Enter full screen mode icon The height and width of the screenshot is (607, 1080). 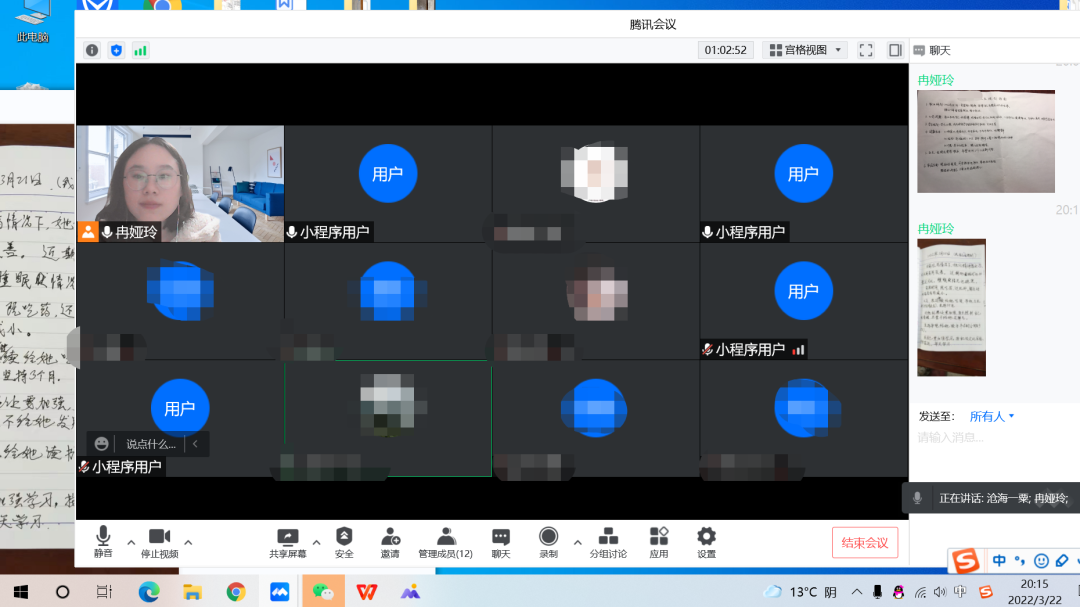click(866, 50)
